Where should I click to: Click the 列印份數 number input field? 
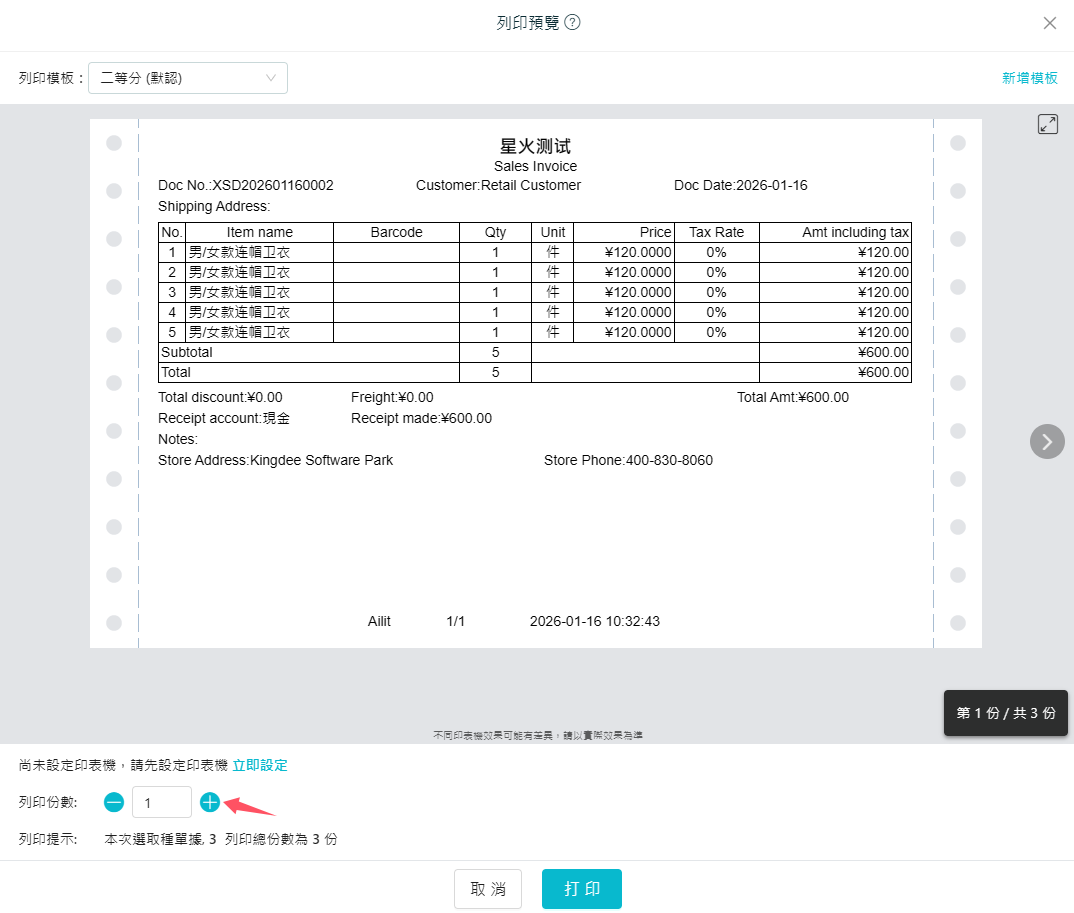click(161, 802)
